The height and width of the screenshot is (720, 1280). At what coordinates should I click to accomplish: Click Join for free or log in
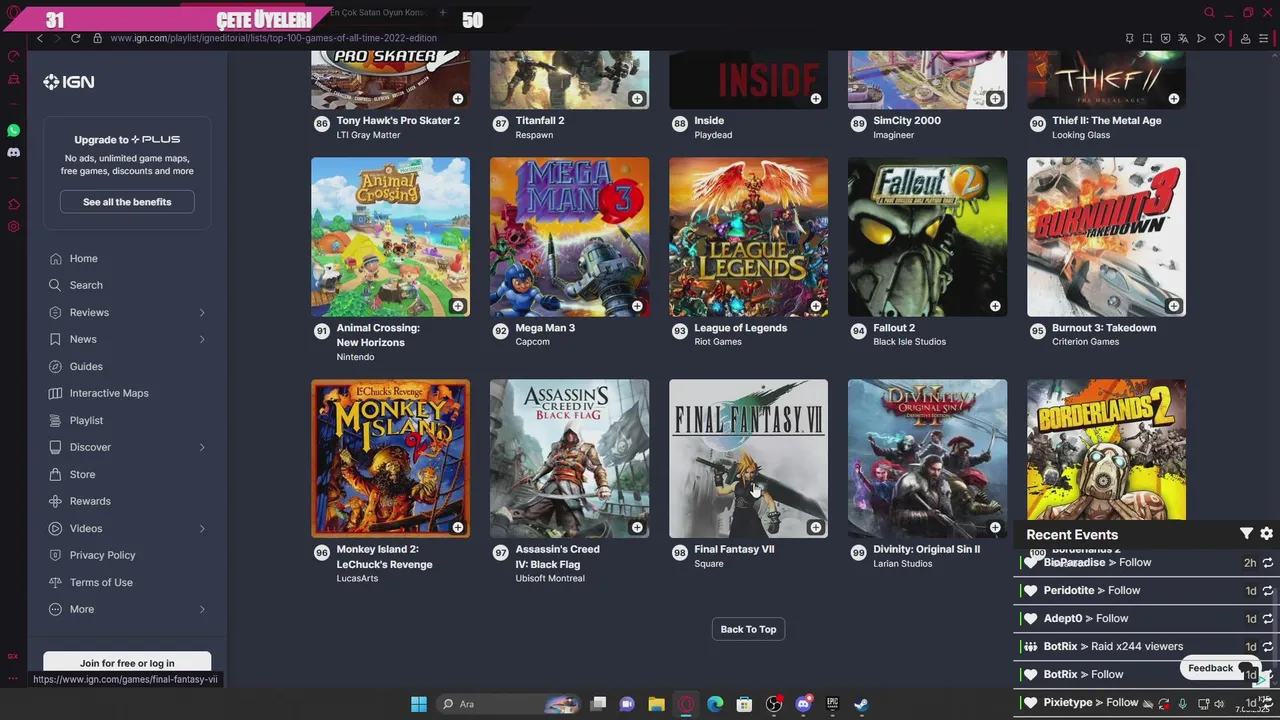[127, 663]
